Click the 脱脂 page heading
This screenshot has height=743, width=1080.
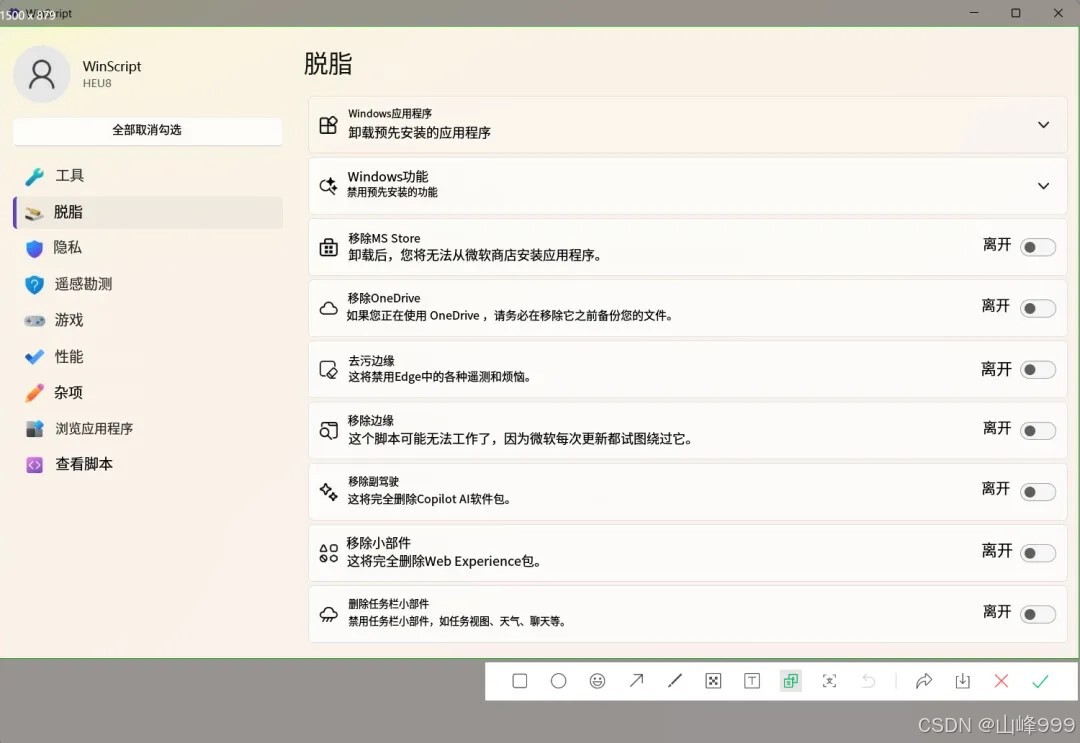click(329, 63)
